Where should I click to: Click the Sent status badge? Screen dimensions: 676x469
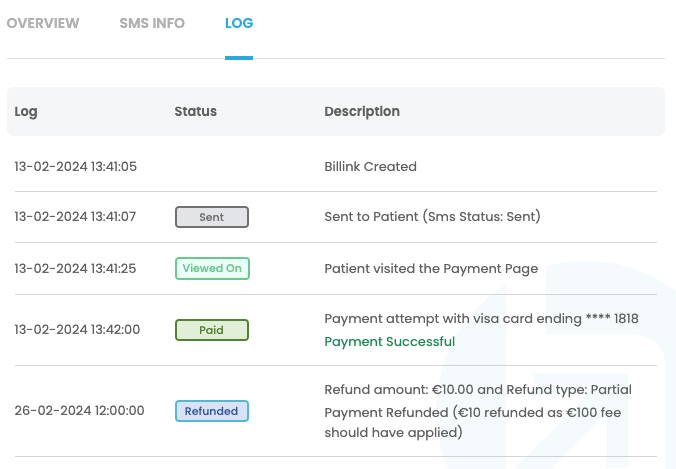pos(212,217)
